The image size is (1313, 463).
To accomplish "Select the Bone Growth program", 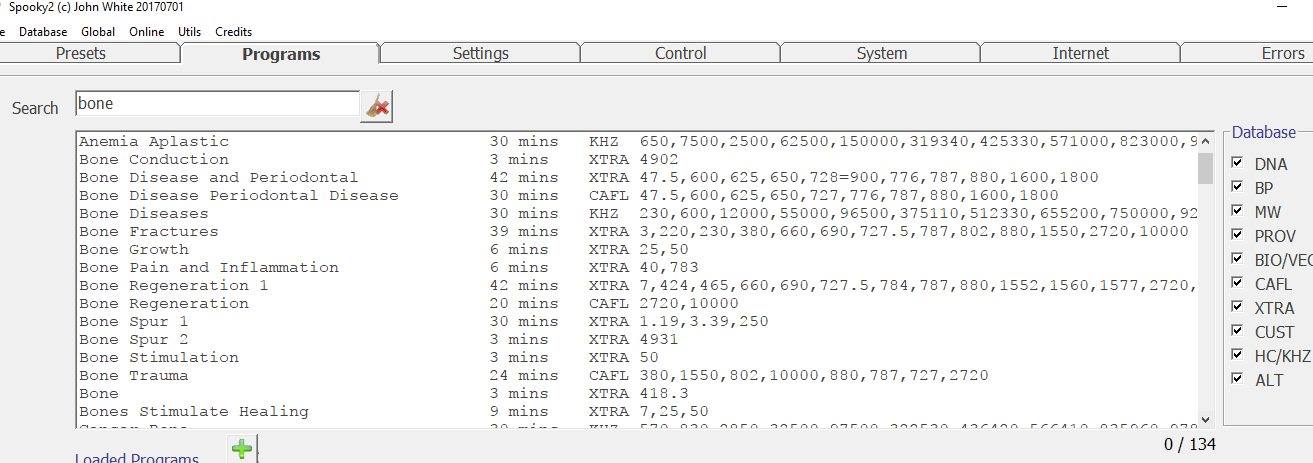I will (637, 249).
